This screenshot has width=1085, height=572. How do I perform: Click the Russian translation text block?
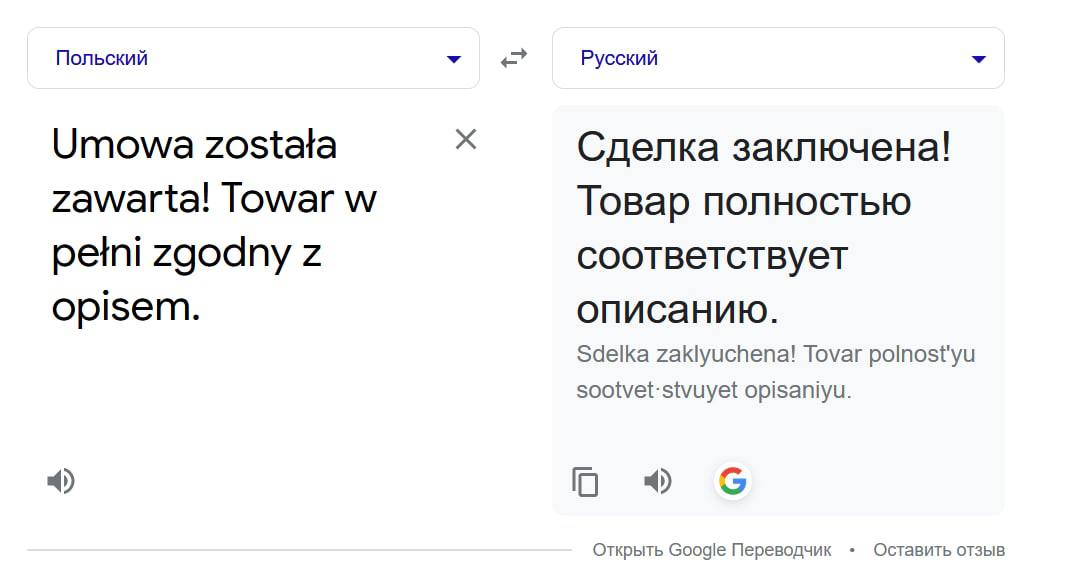(x=764, y=228)
